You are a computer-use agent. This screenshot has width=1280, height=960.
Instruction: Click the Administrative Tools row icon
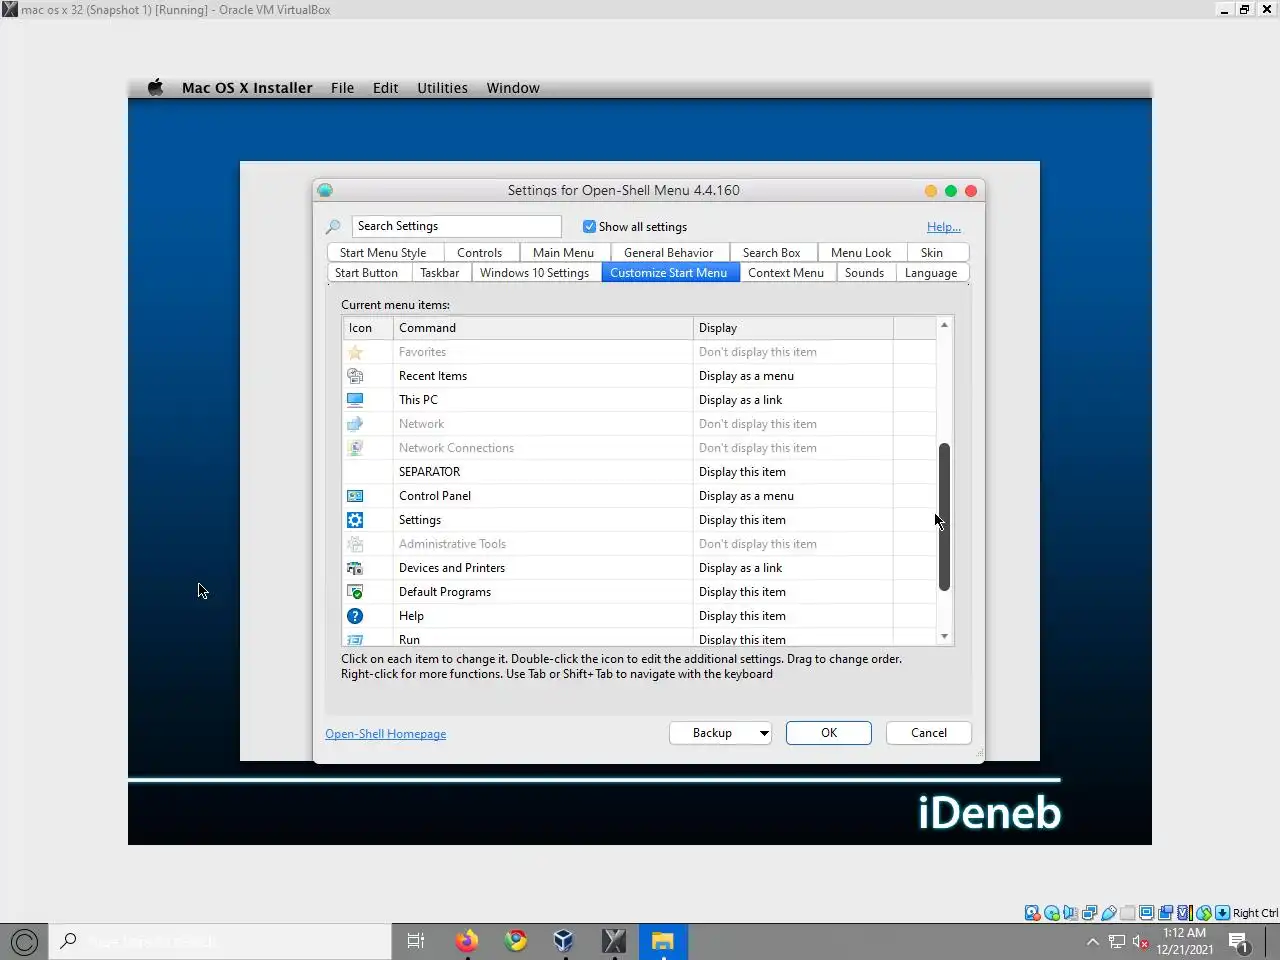(355, 544)
